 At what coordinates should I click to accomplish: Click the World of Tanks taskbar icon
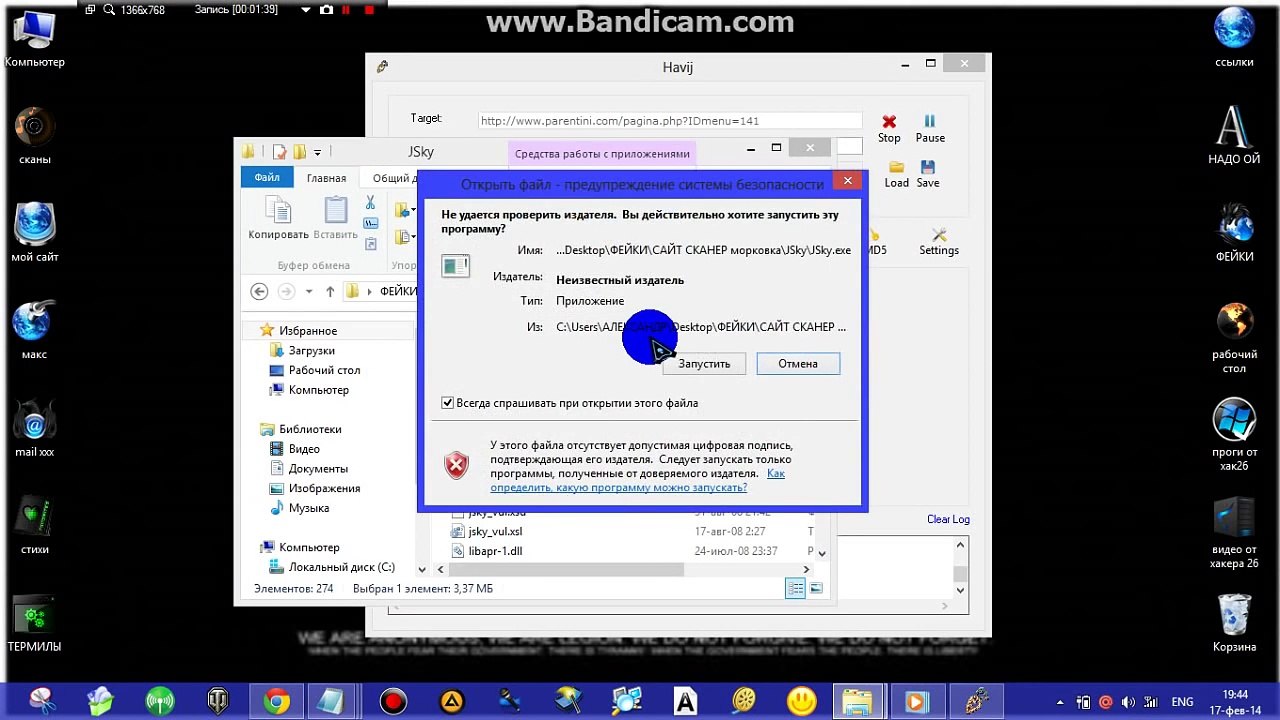218,702
